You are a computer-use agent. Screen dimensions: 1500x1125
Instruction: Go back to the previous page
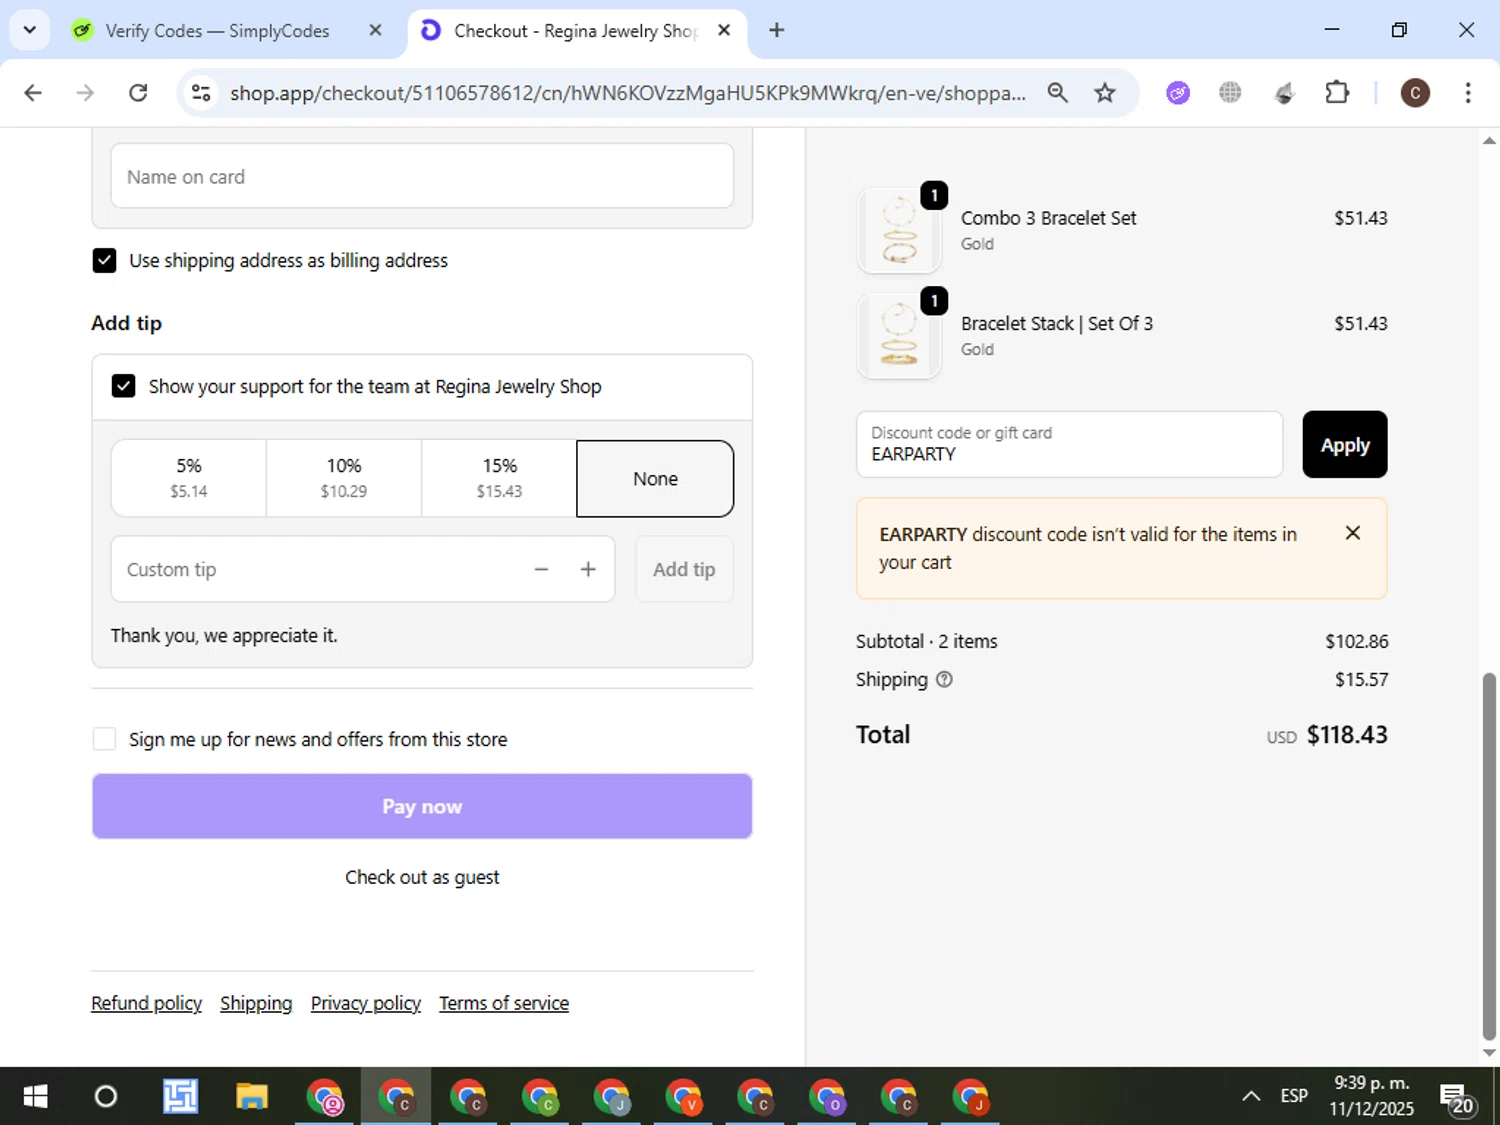[x=33, y=93]
